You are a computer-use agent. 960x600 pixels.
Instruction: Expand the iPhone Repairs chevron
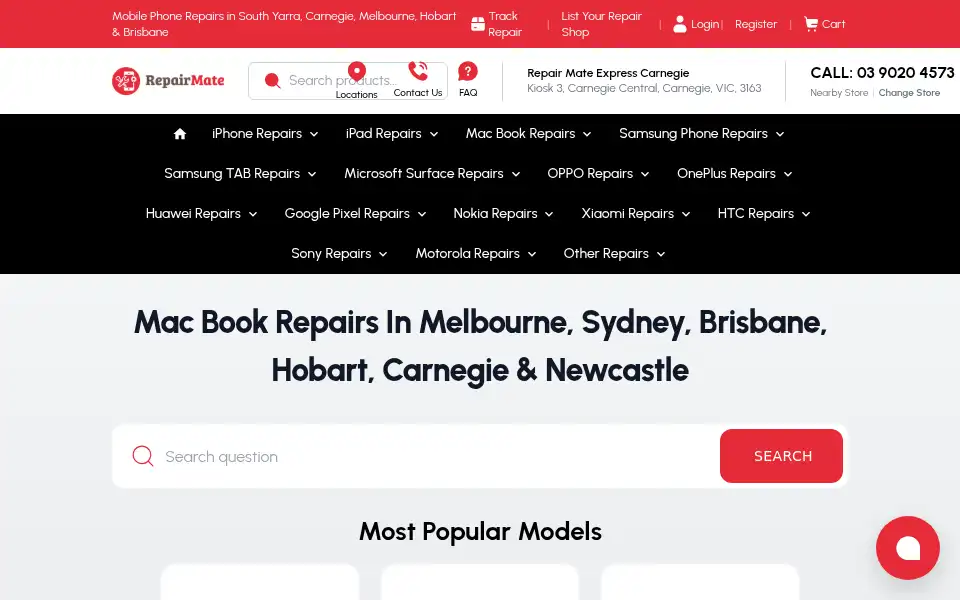pos(314,134)
